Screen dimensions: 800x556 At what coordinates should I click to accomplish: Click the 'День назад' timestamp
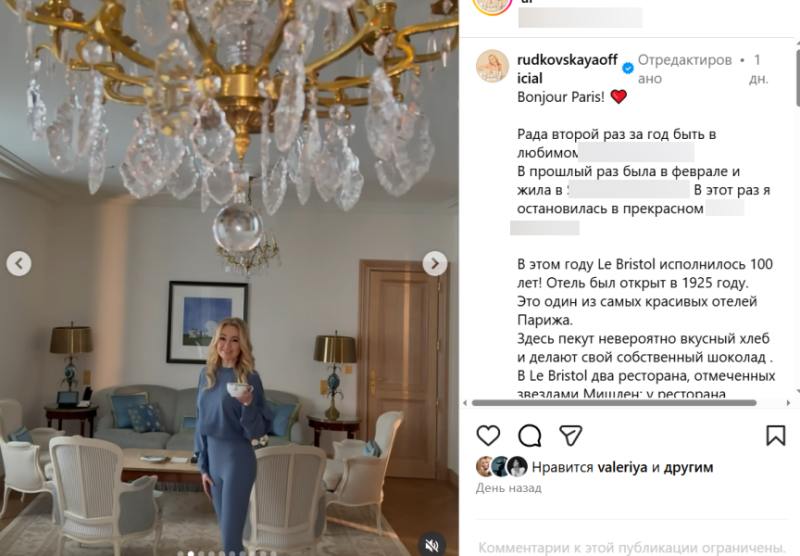point(509,488)
